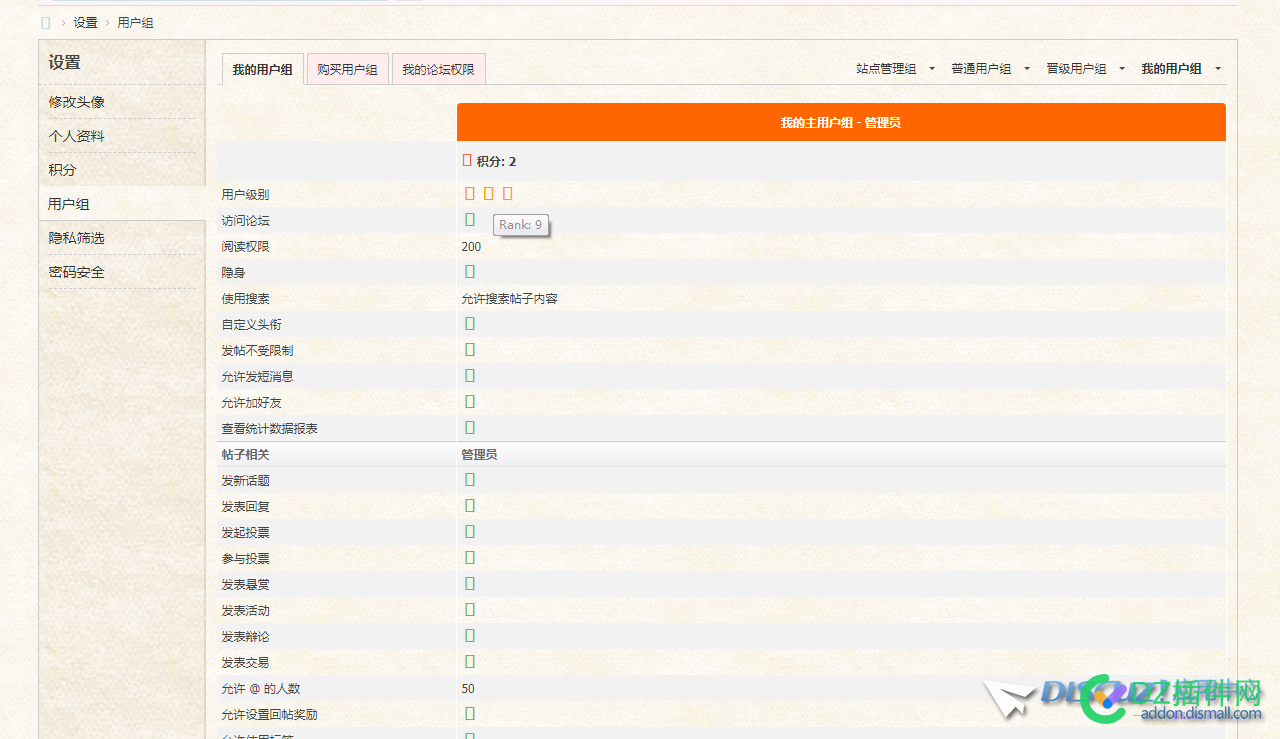Click the check icon in the 隐身 row
This screenshot has width=1280, height=739.
pos(470,271)
